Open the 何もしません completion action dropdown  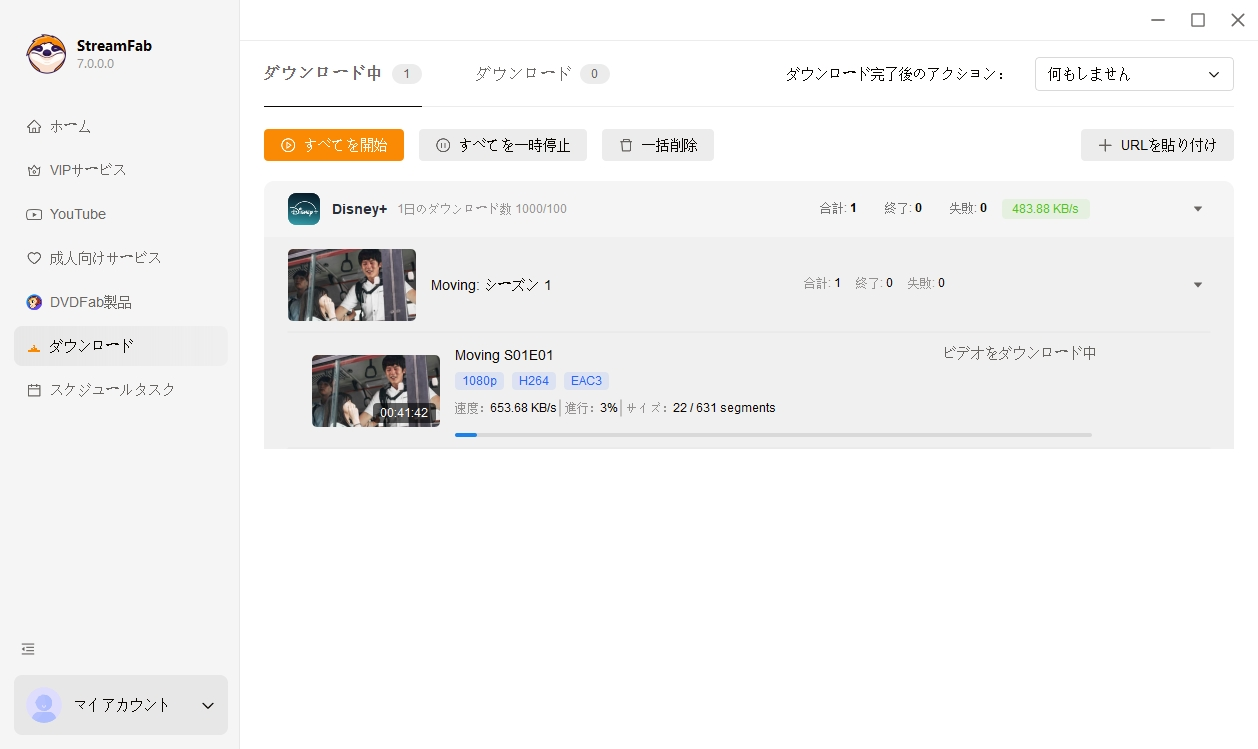coord(1134,73)
